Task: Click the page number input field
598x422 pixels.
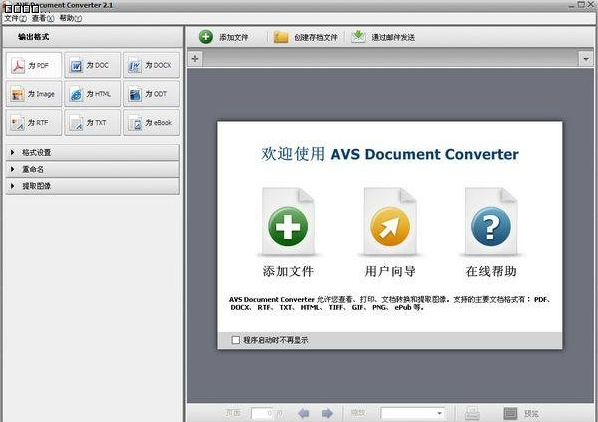Action: point(262,413)
